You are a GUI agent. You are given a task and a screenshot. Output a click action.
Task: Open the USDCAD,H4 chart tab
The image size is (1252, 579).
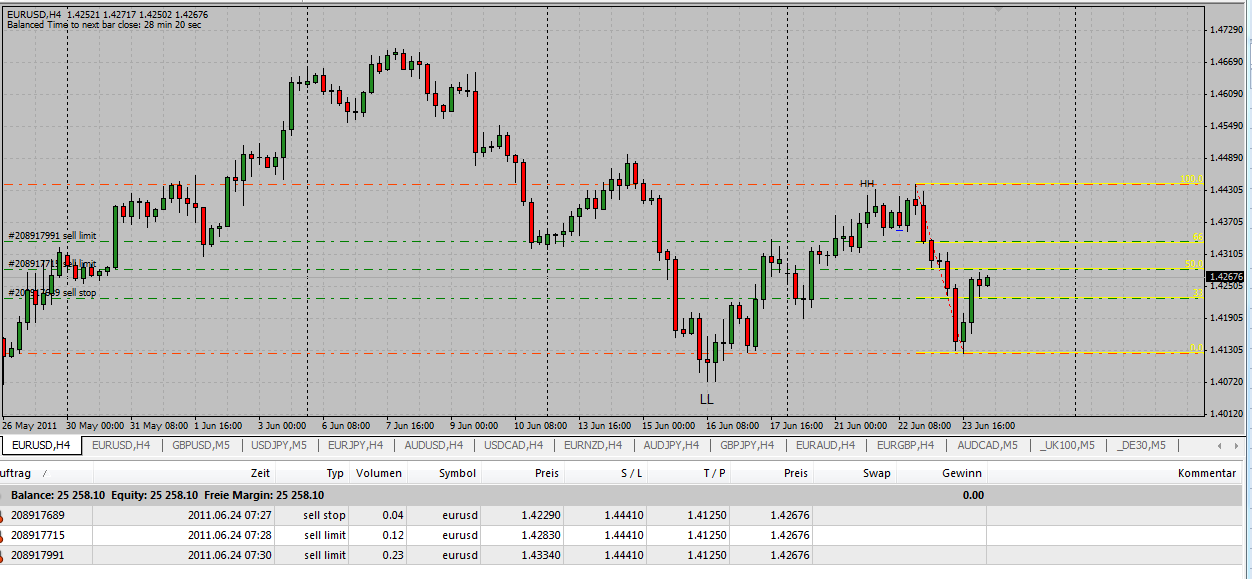[x=513, y=445]
